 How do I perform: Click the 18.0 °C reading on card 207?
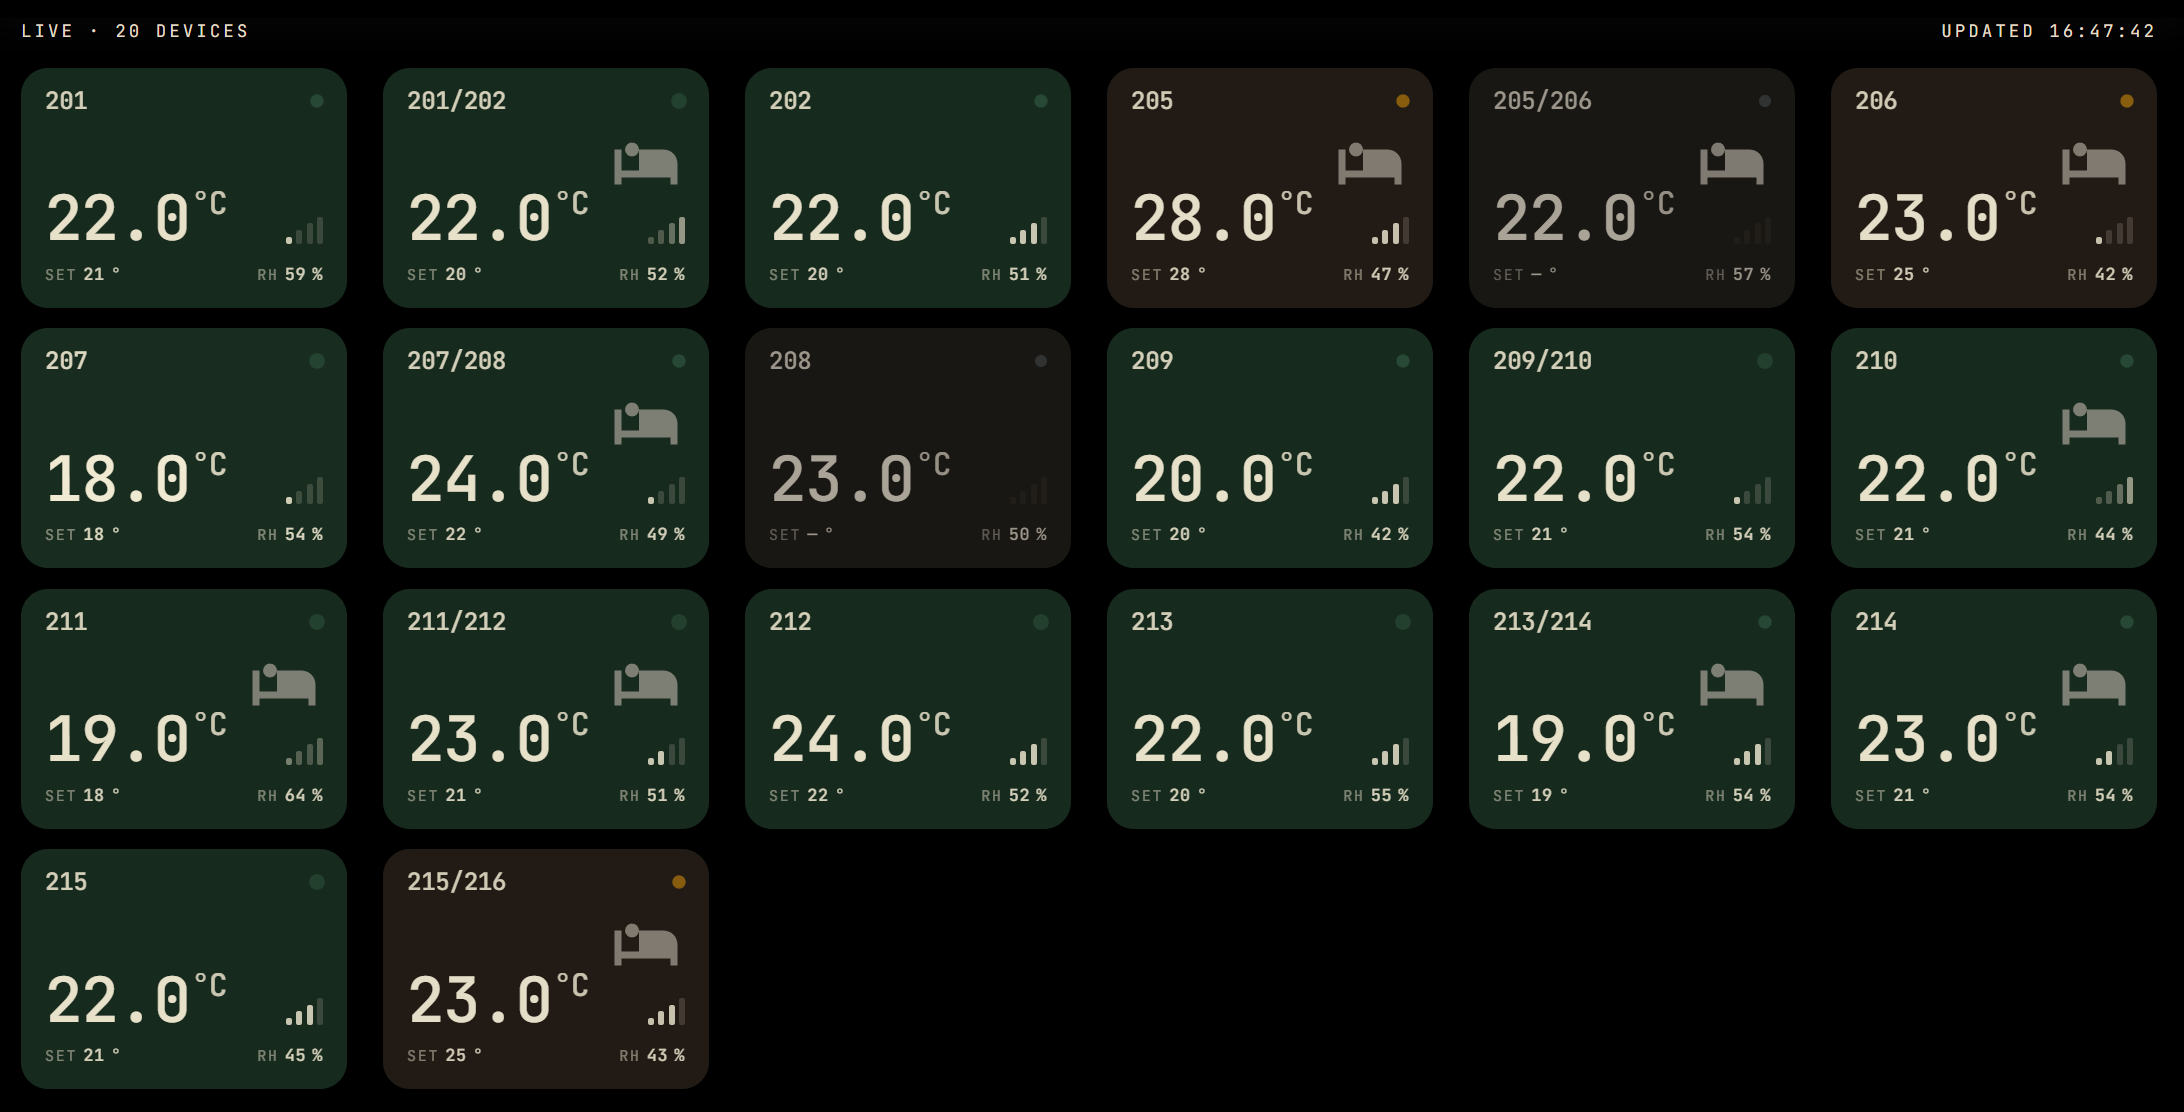136,478
